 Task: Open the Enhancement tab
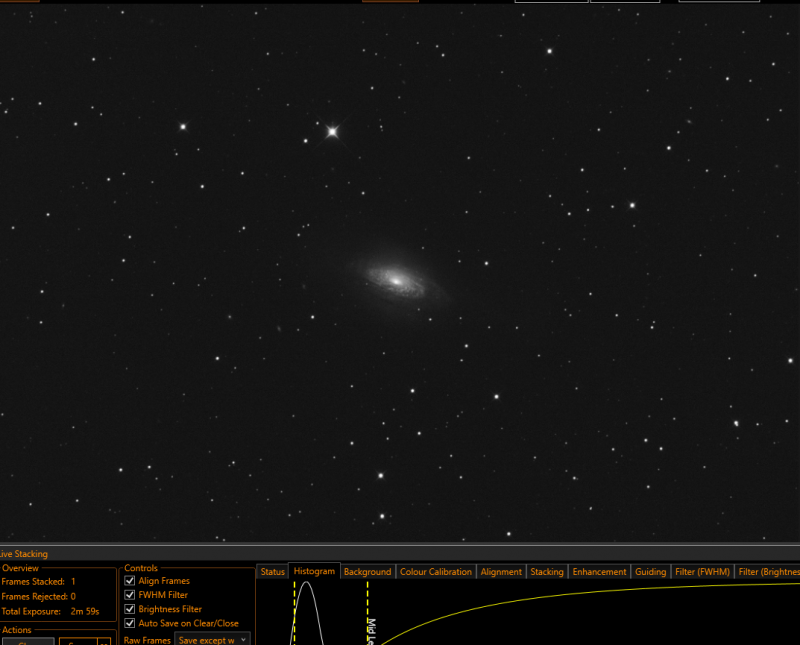[599, 572]
